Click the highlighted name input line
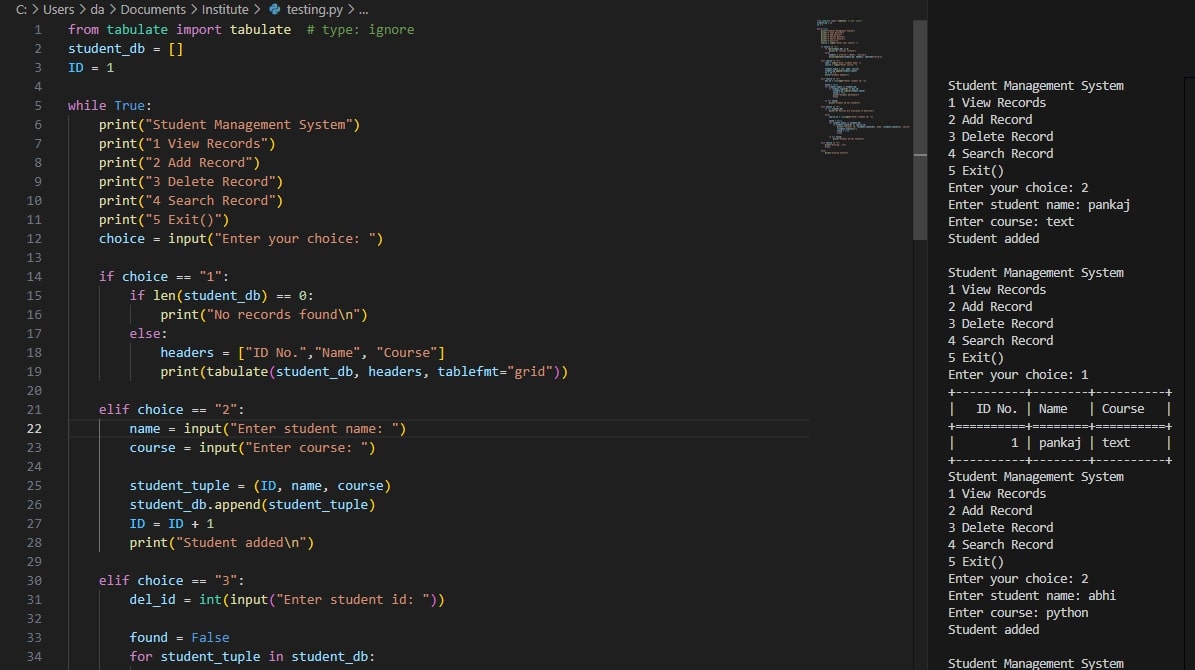The height and width of the screenshot is (670, 1195). 270,428
